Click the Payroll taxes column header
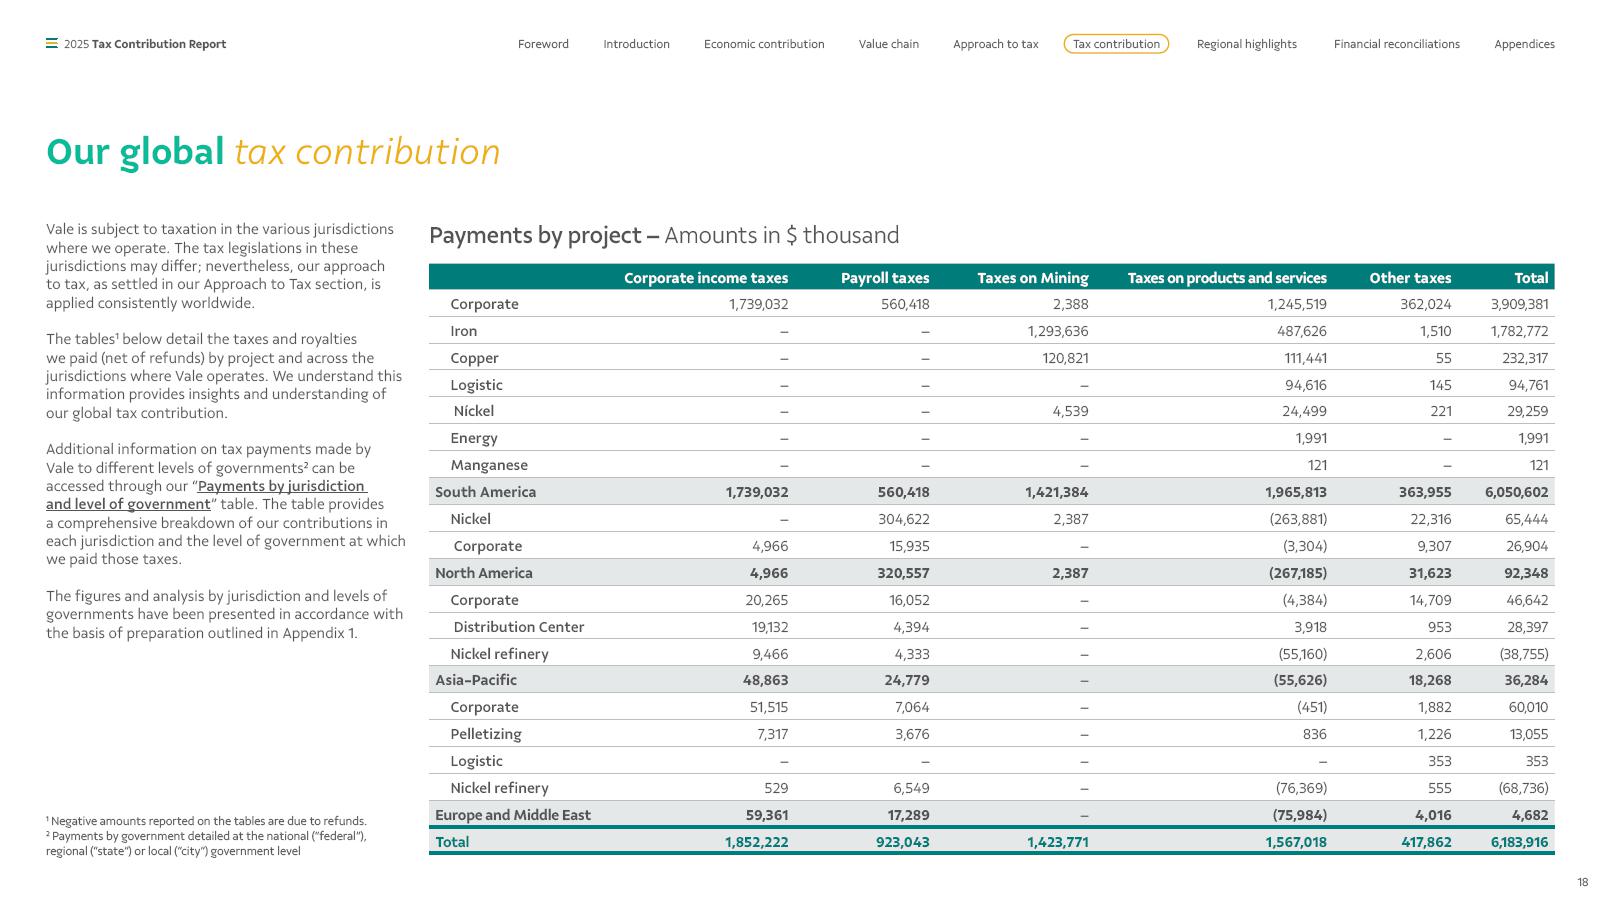Screen dimensions: 1602x901 point(885,278)
